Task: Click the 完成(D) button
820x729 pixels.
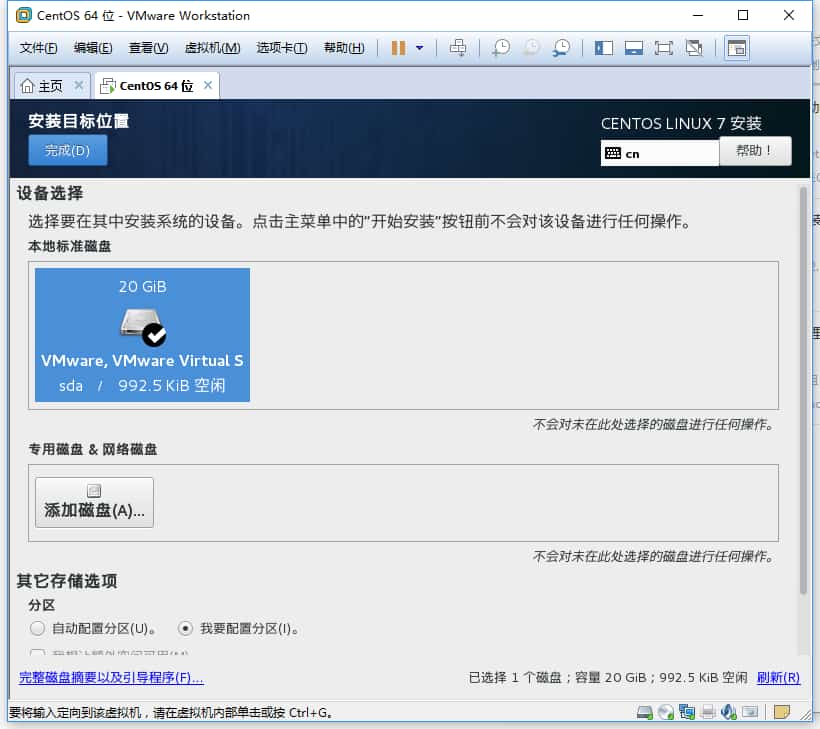Action: 68,151
